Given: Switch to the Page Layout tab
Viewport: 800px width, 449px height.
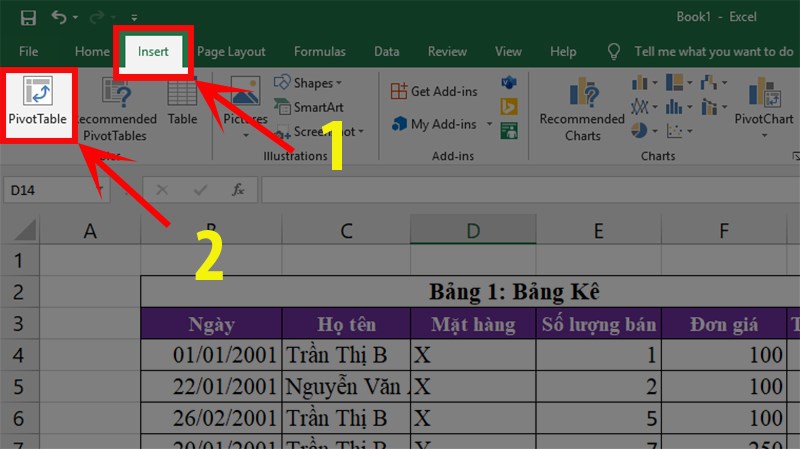Looking at the screenshot, I should point(231,51).
